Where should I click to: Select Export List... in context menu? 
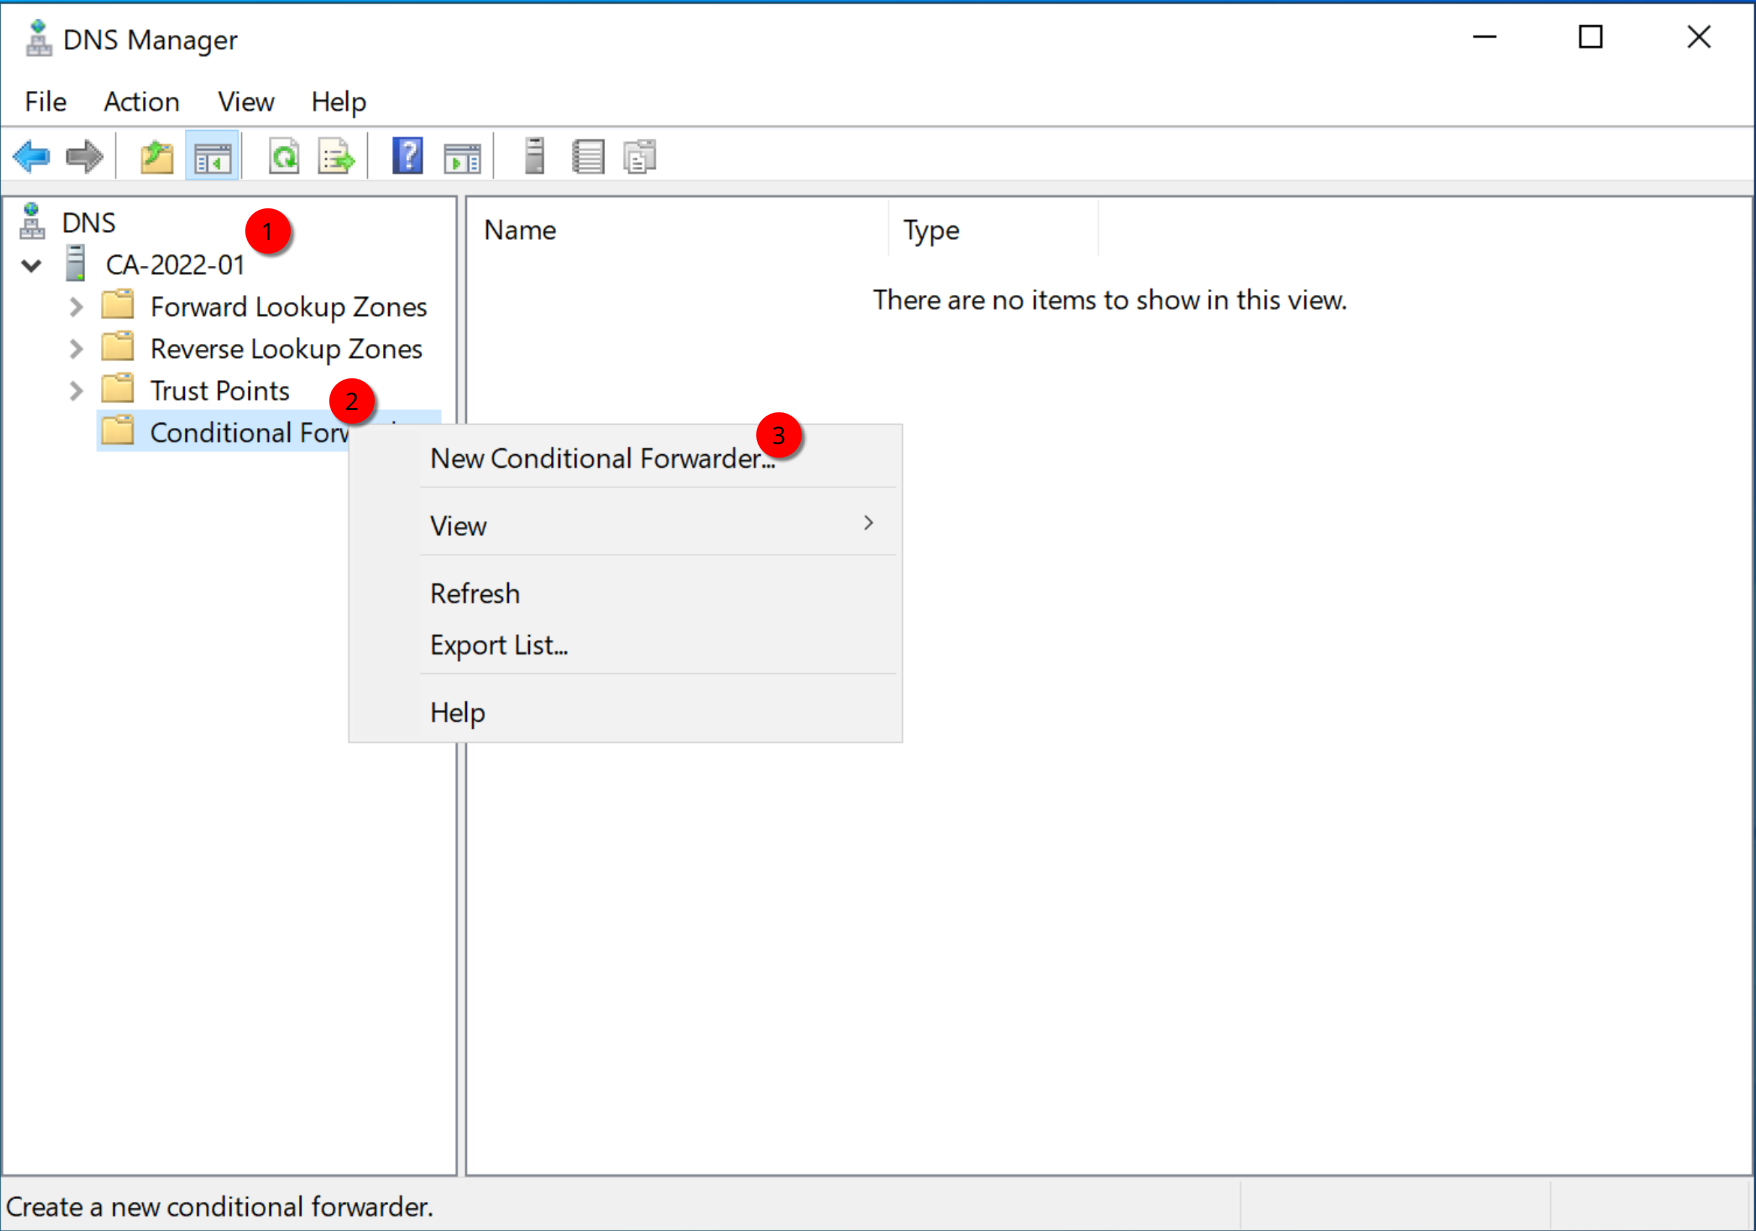(498, 645)
